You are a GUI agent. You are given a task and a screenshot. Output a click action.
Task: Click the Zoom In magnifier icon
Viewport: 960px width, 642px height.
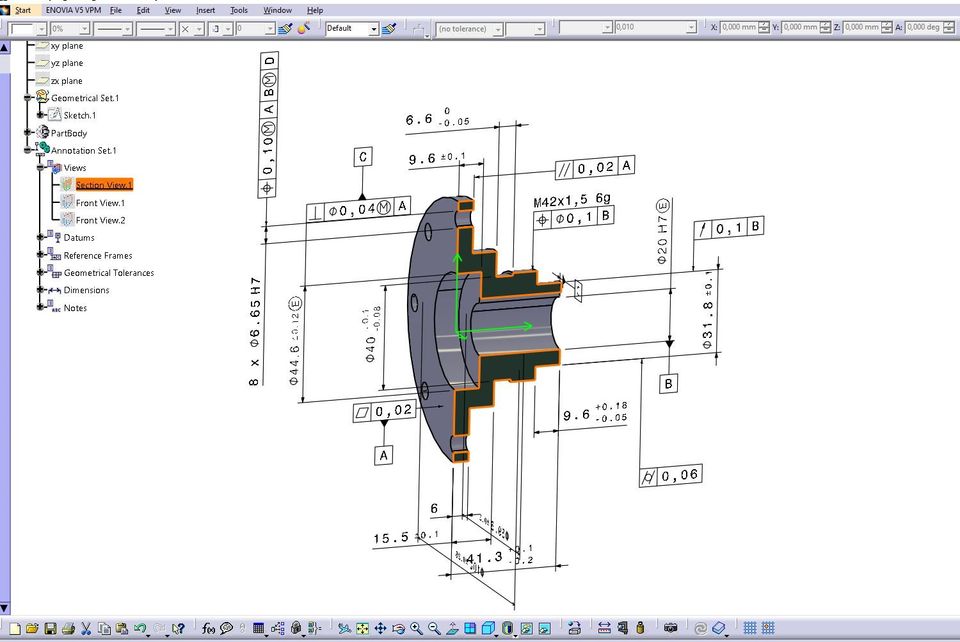point(416,628)
